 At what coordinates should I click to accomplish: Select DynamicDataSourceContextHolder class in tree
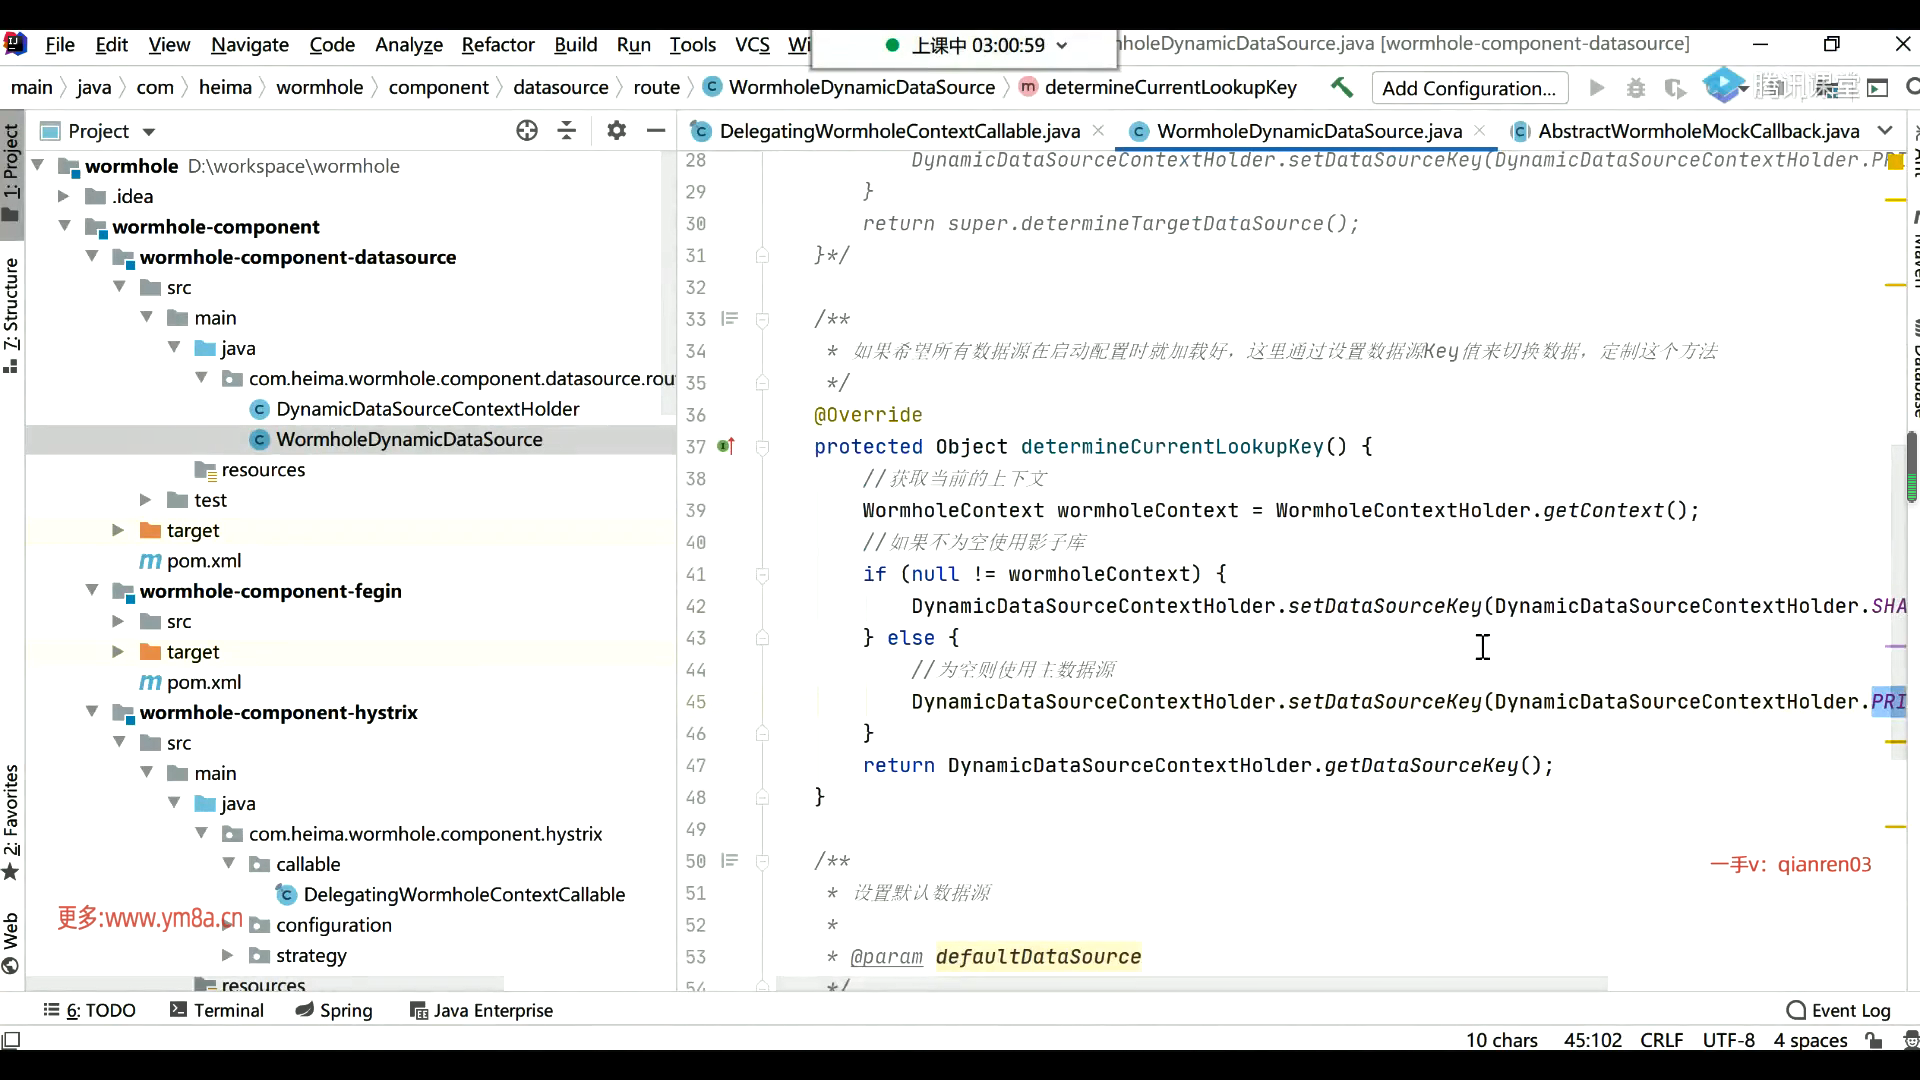427,409
